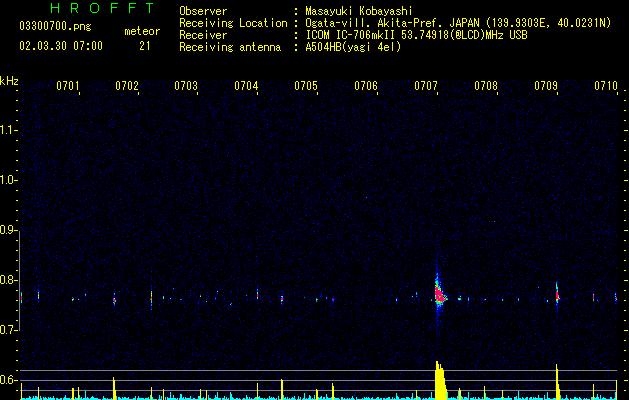Click the 0.6 kHz axis label
The width and height of the screenshot is (629, 400).
[x=8, y=380]
